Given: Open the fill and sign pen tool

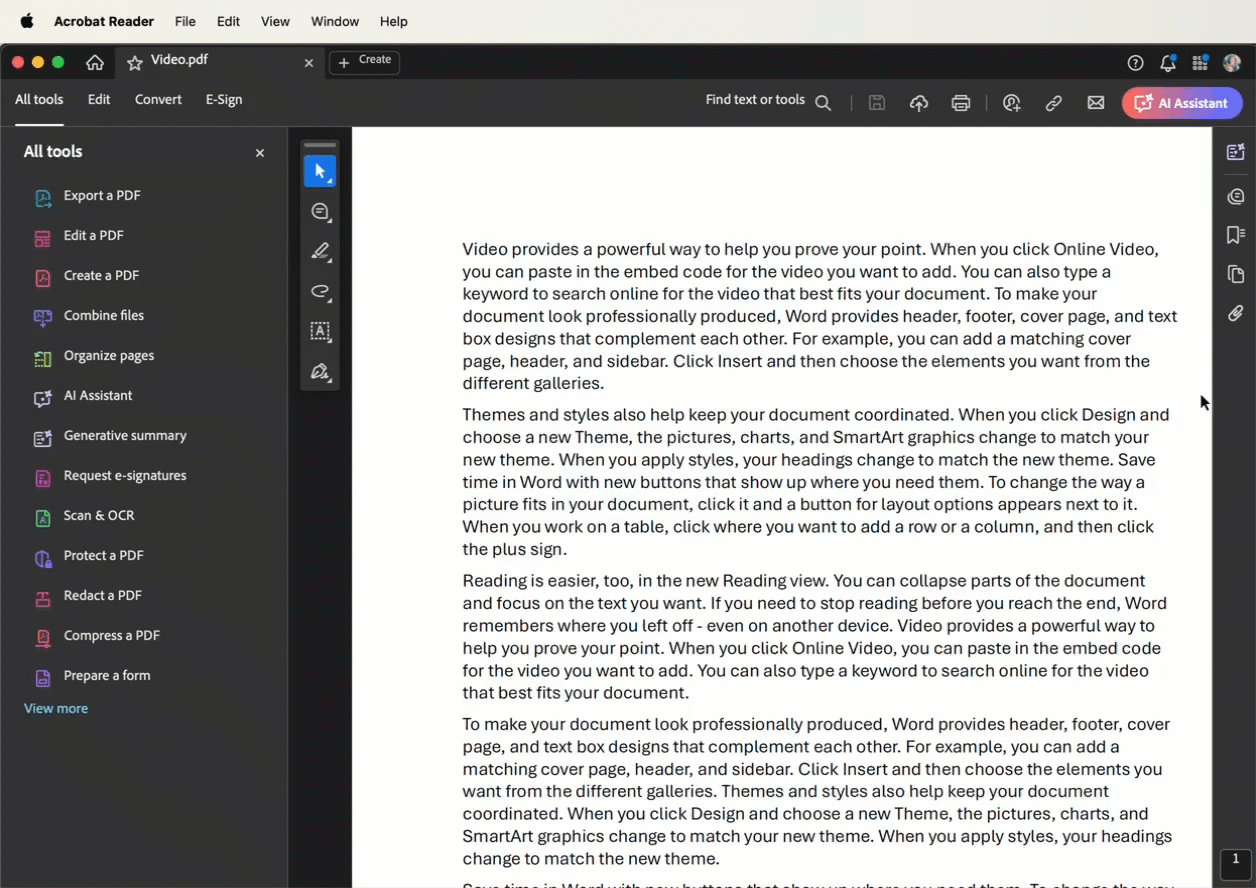Looking at the screenshot, I should point(320,372).
